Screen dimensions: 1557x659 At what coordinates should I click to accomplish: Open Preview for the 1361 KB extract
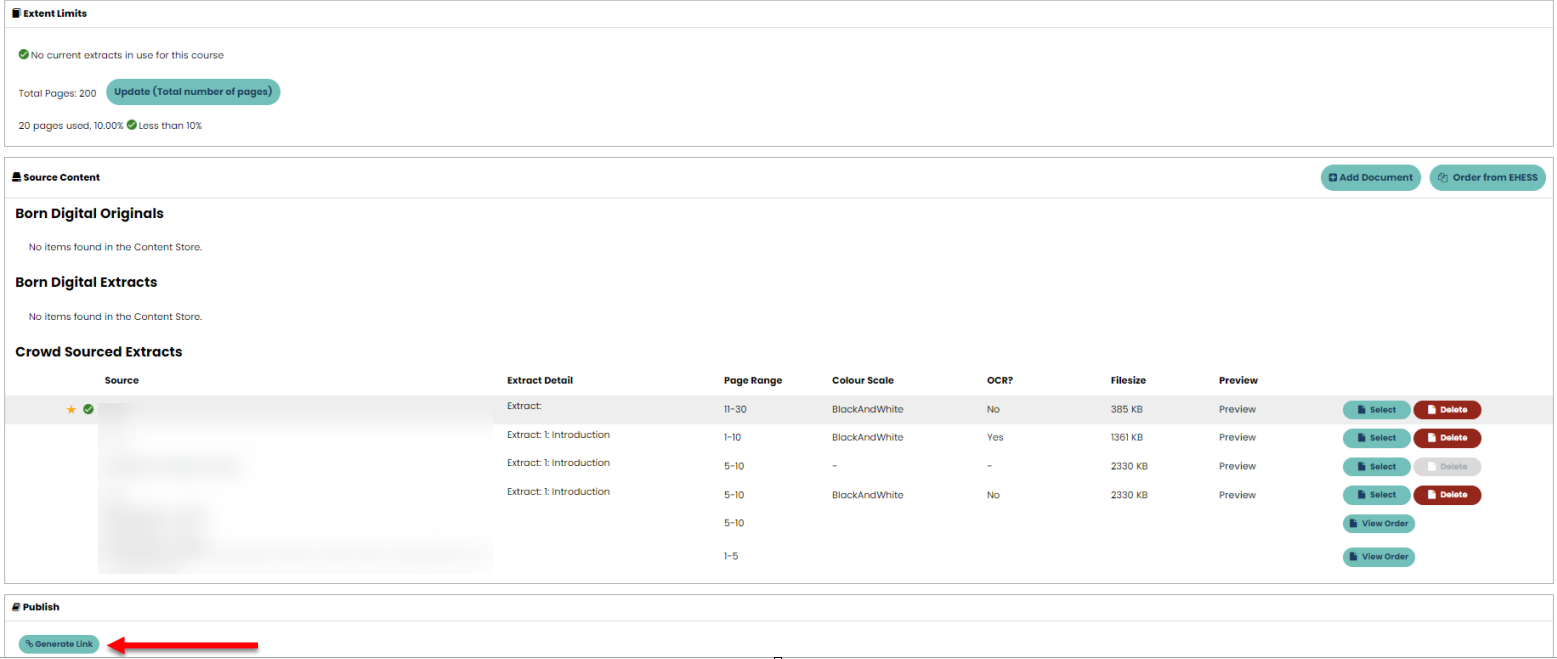pyautogui.click(x=1237, y=438)
